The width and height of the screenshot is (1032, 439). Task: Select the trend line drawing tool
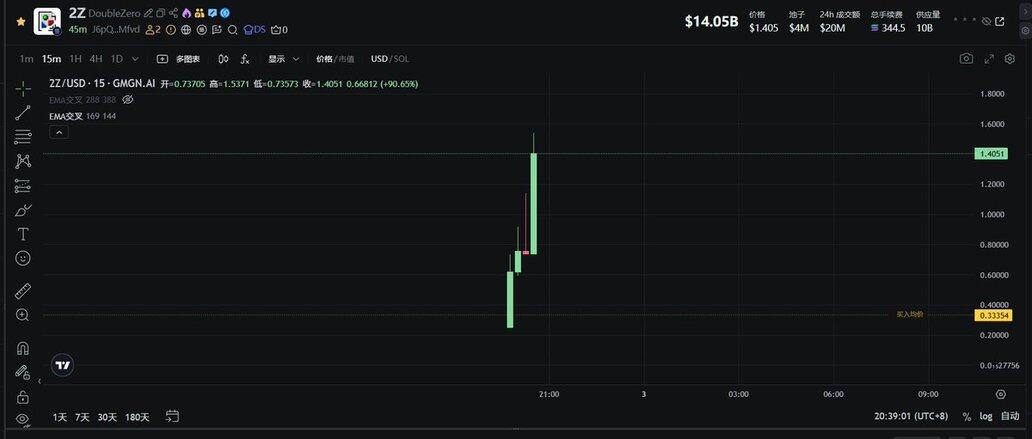tap(23, 113)
